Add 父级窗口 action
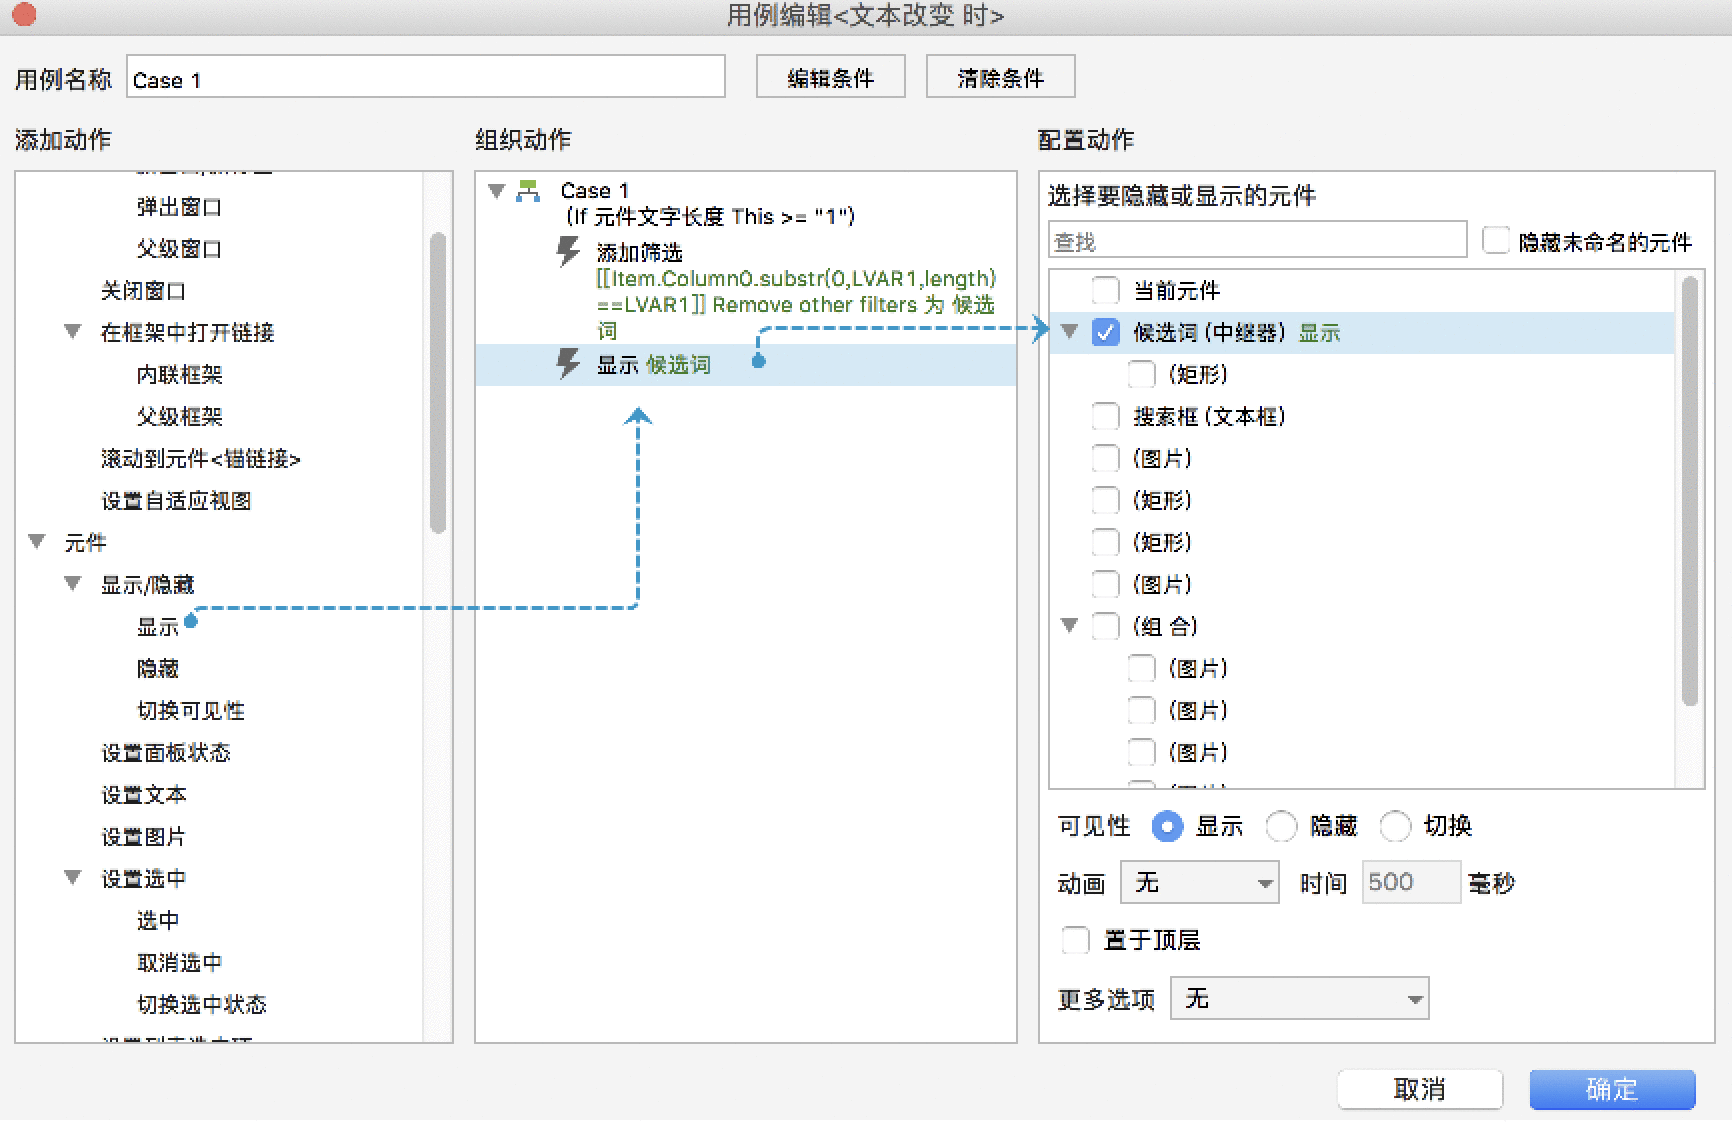The height and width of the screenshot is (1122, 1732). (x=179, y=249)
